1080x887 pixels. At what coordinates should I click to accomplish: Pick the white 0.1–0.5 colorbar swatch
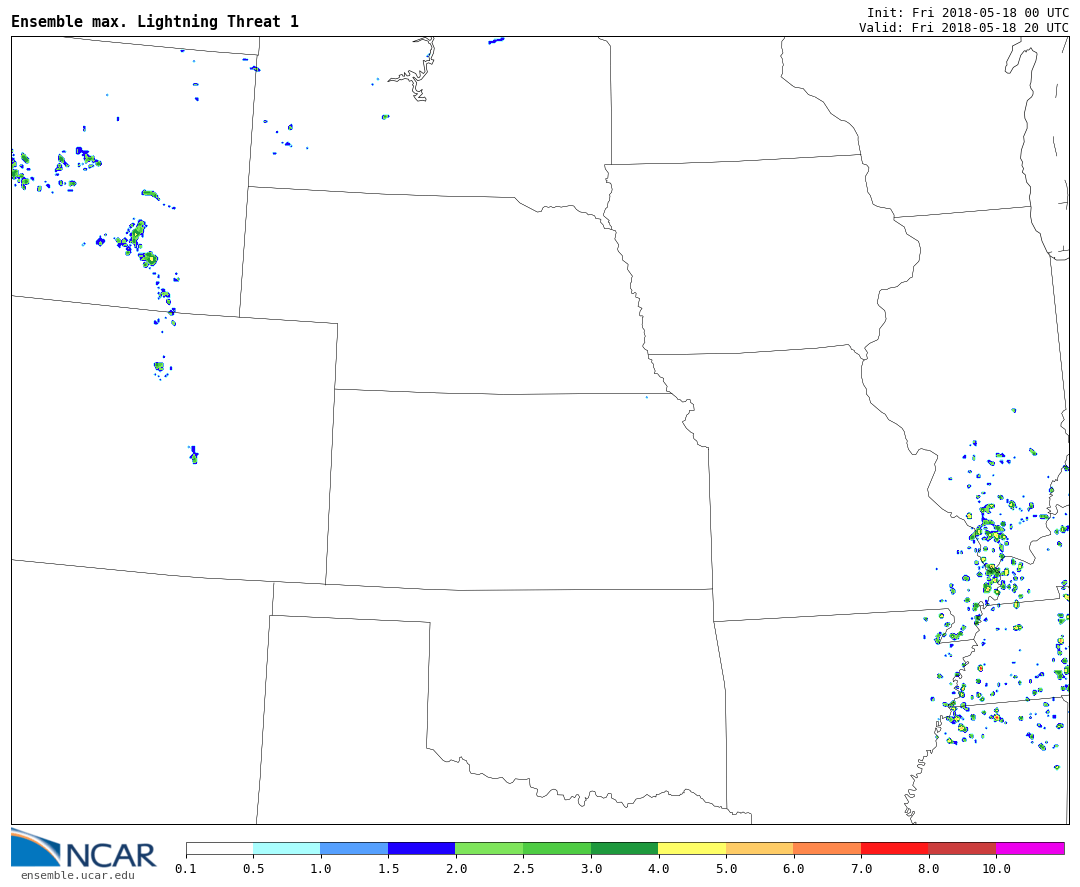click(220, 848)
